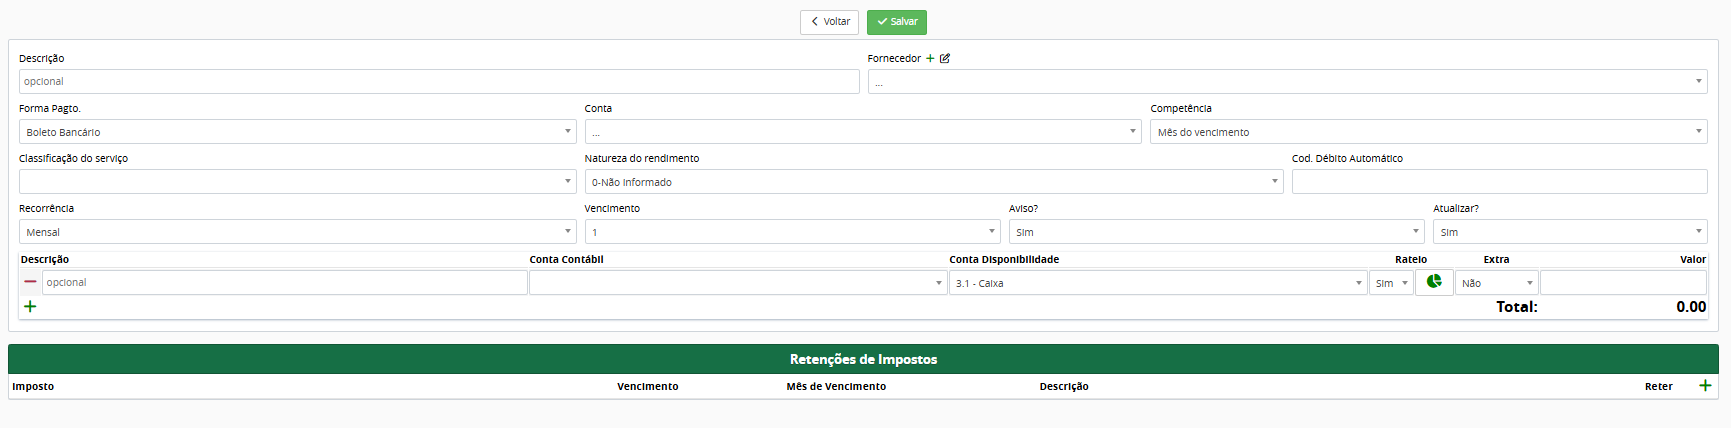The height and width of the screenshot is (428, 1731).
Task: Open the Competência dropdown
Action: (x=1428, y=132)
